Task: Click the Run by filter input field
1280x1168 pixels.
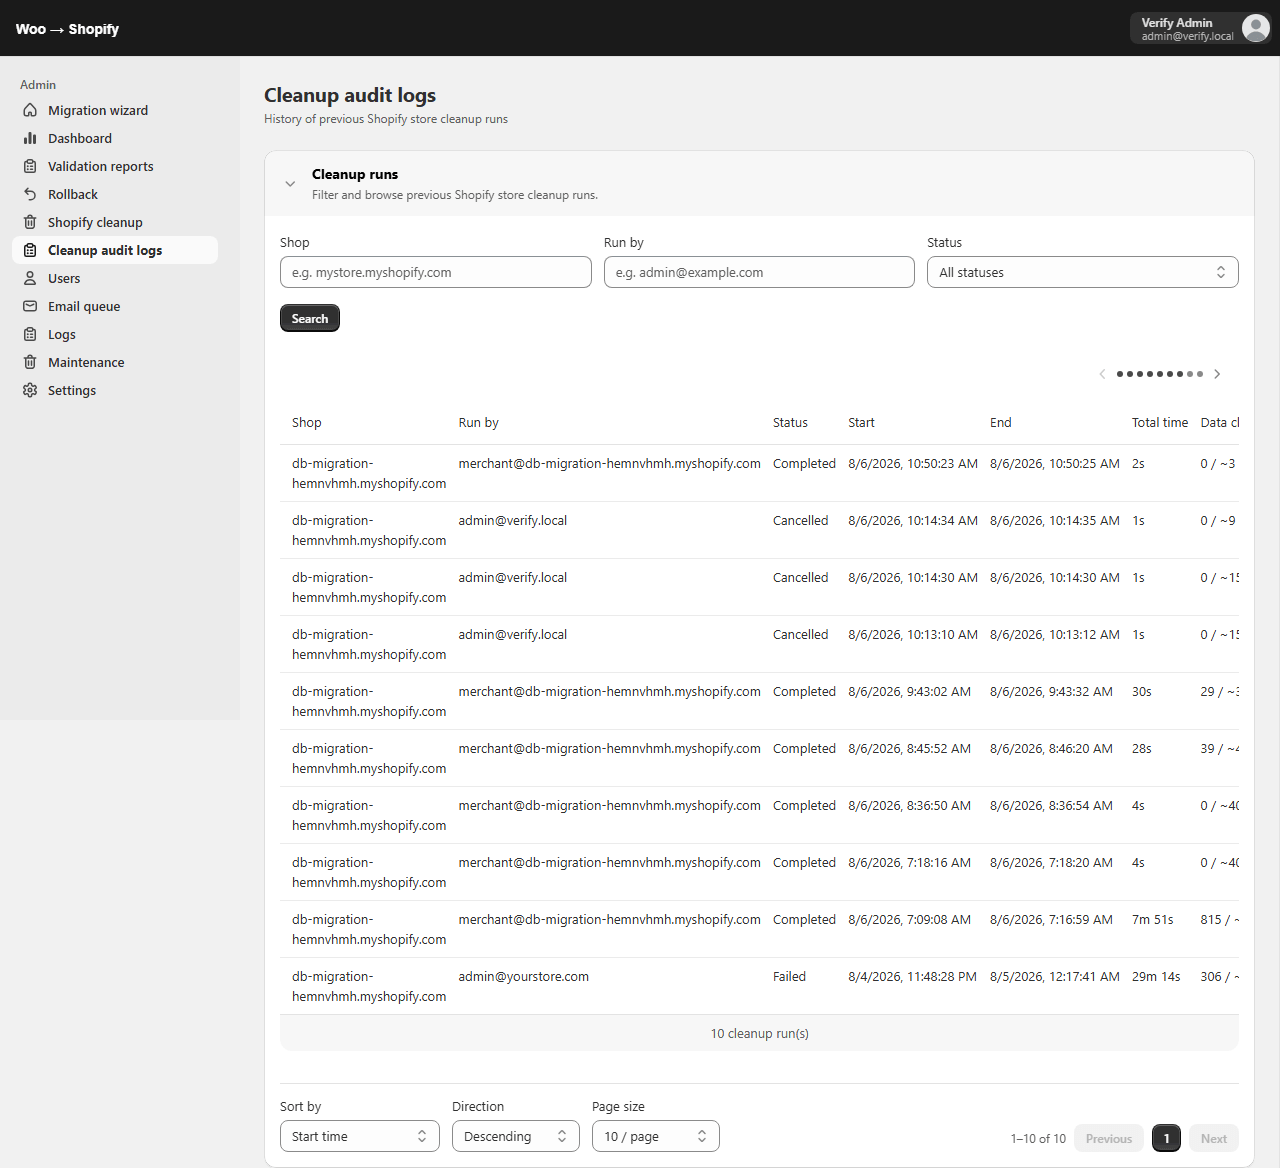Action: coord(759,272)
